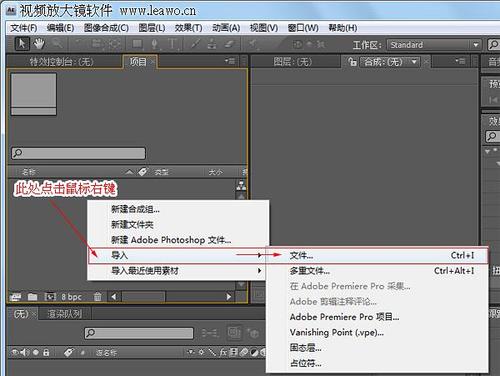Viewport: 500px width, 376px height.
Task: Click the Project preview thumbnail
Action: [x=34, y=94]
